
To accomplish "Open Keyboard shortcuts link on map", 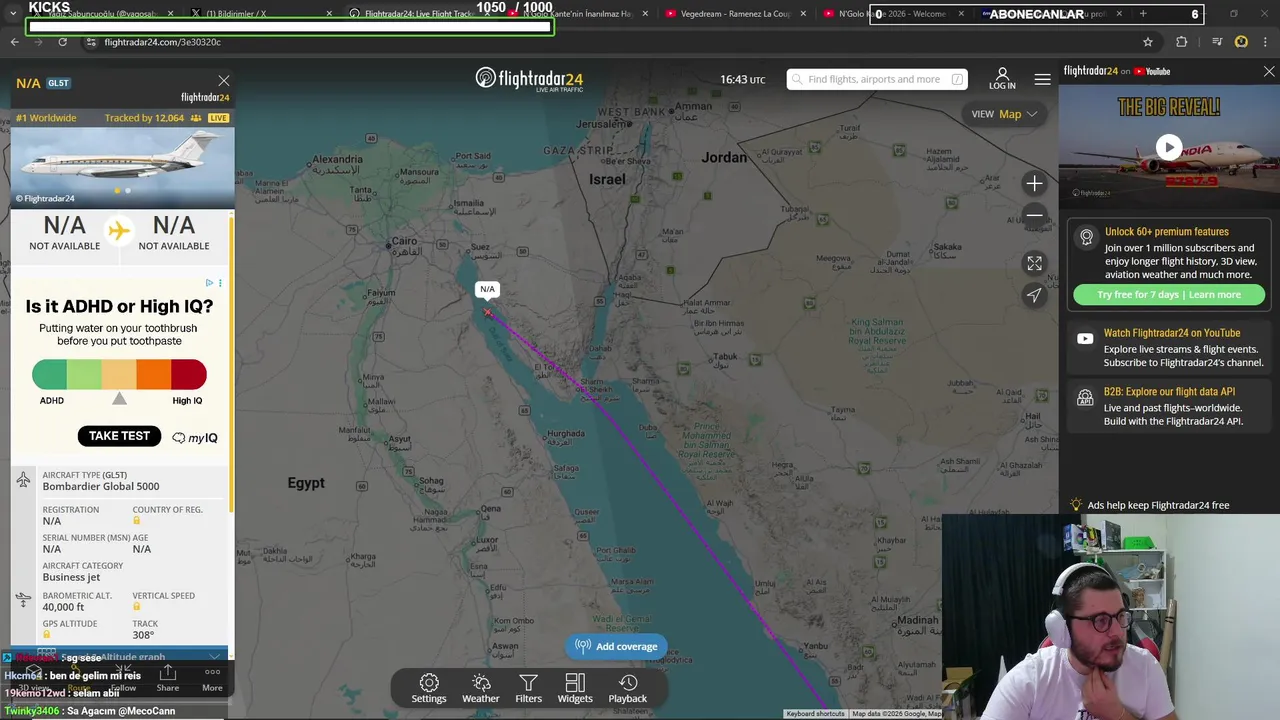I will point(815,714).
